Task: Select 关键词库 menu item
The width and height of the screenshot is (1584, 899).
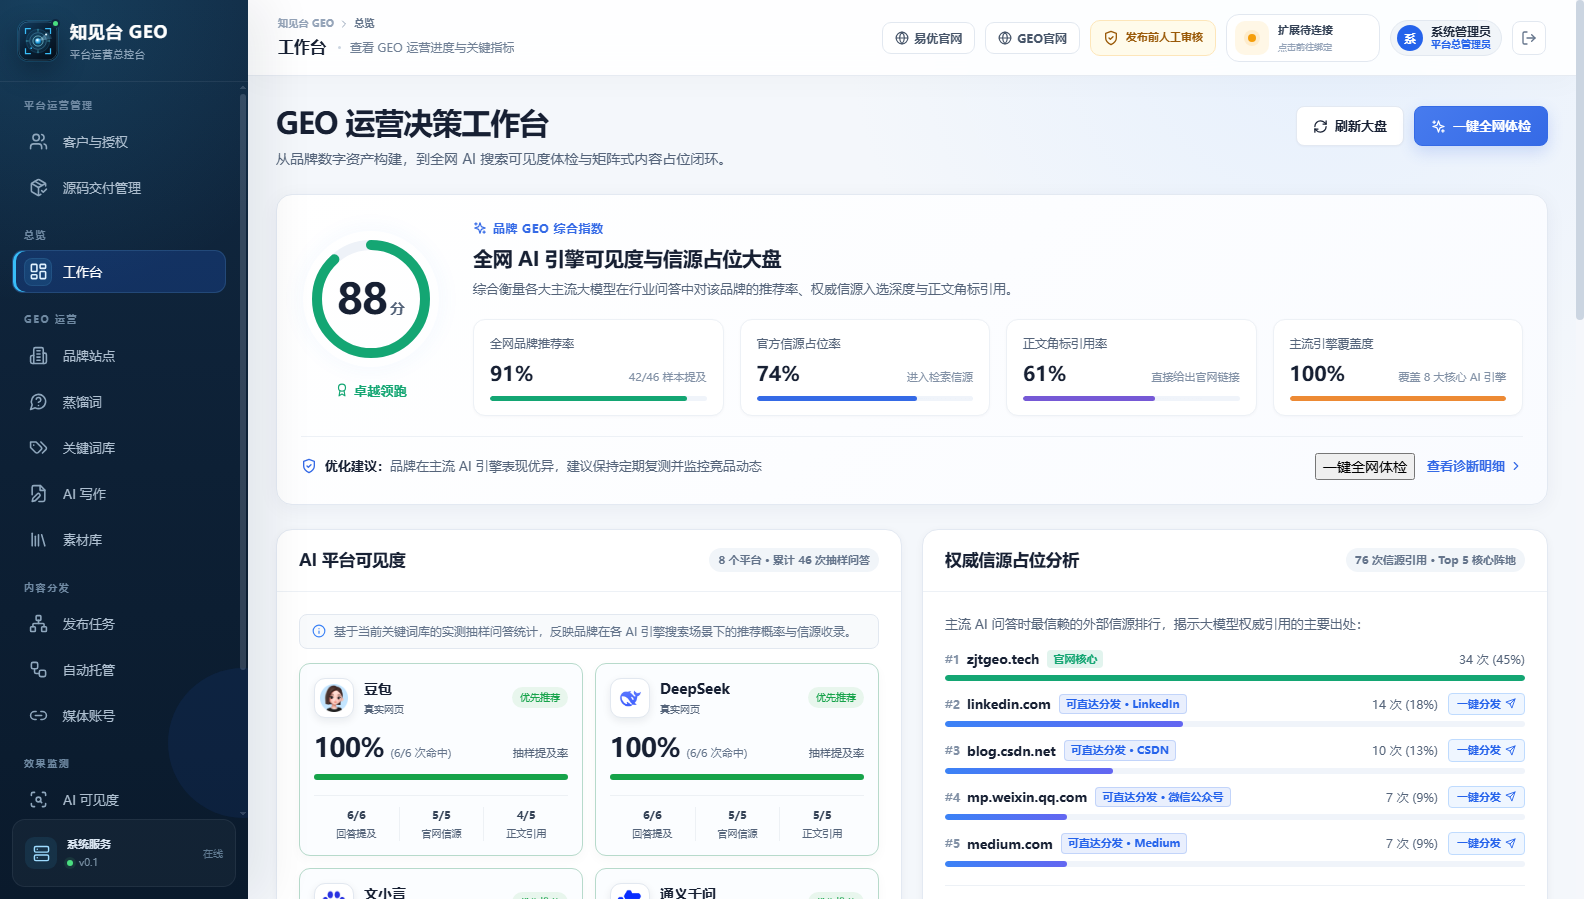Action: pyautogui.click(x=119, y=448)
